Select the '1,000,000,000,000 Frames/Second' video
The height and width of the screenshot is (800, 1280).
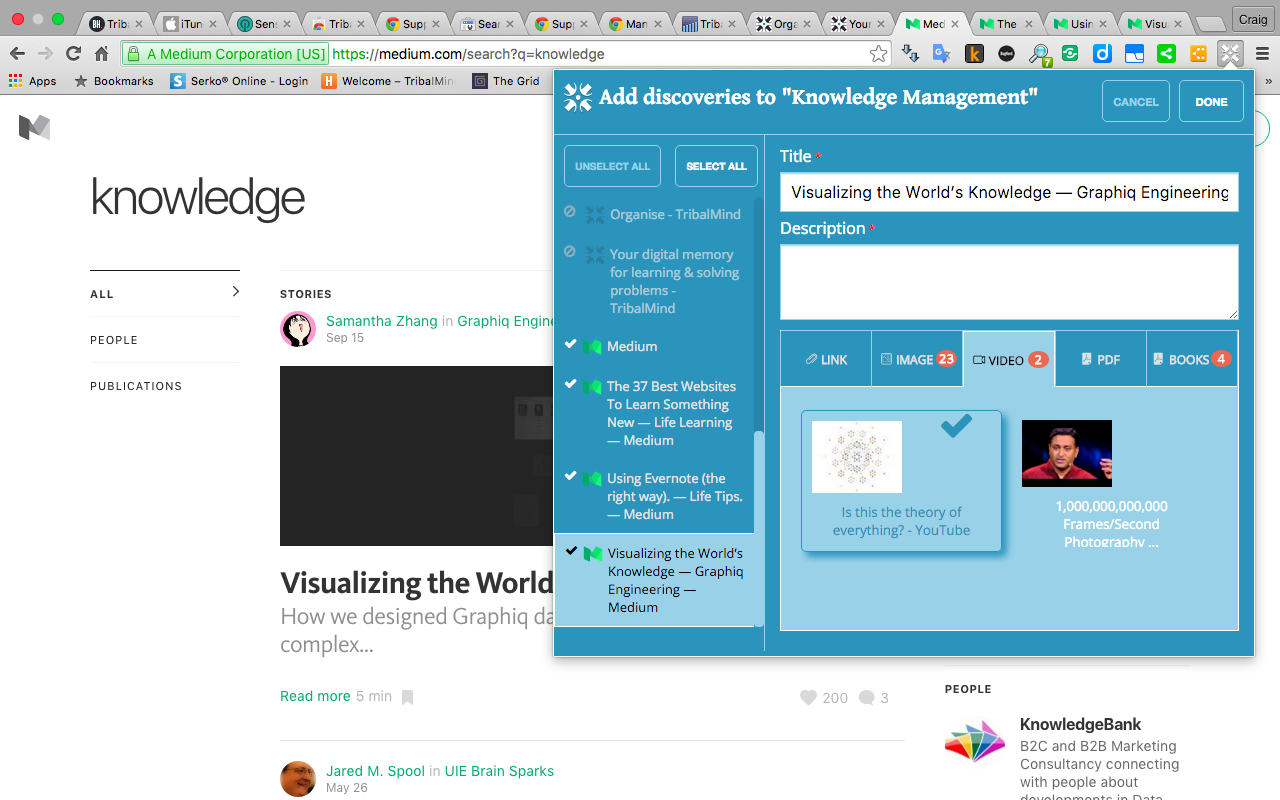point(1111,484)
